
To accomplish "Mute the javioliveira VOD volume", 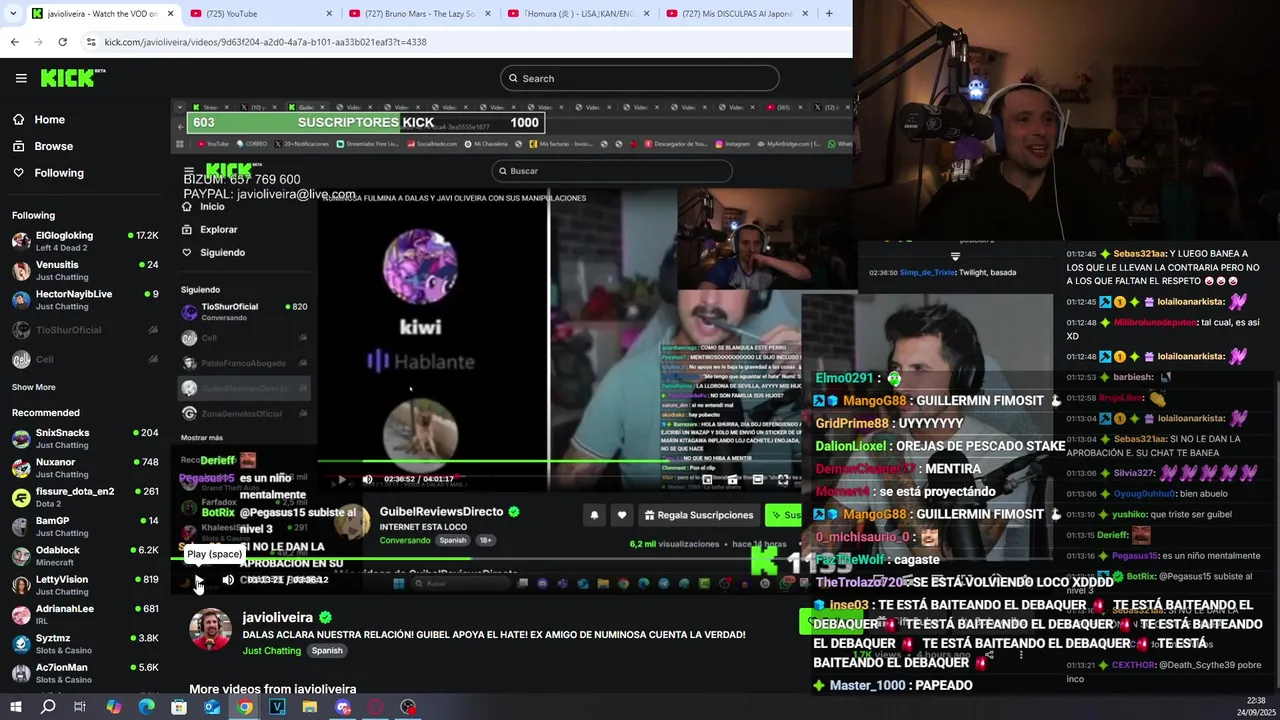I will click(228, 580).
